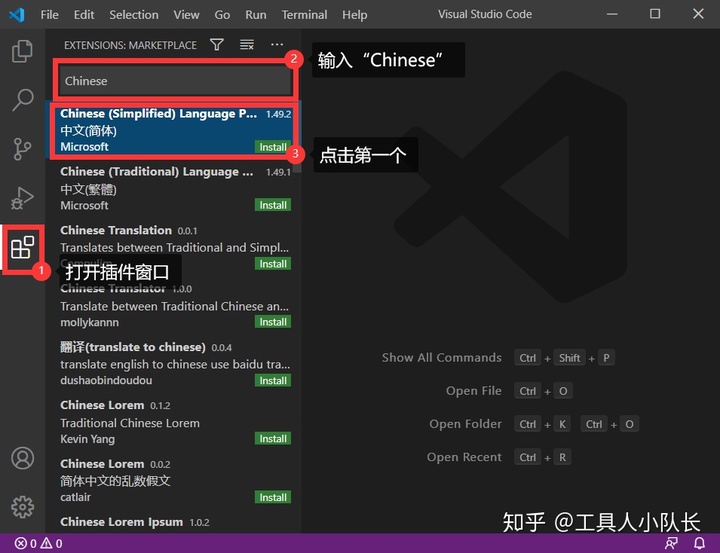Open the File menu
This screenshot has height=553, width=720.
[49, 15]
